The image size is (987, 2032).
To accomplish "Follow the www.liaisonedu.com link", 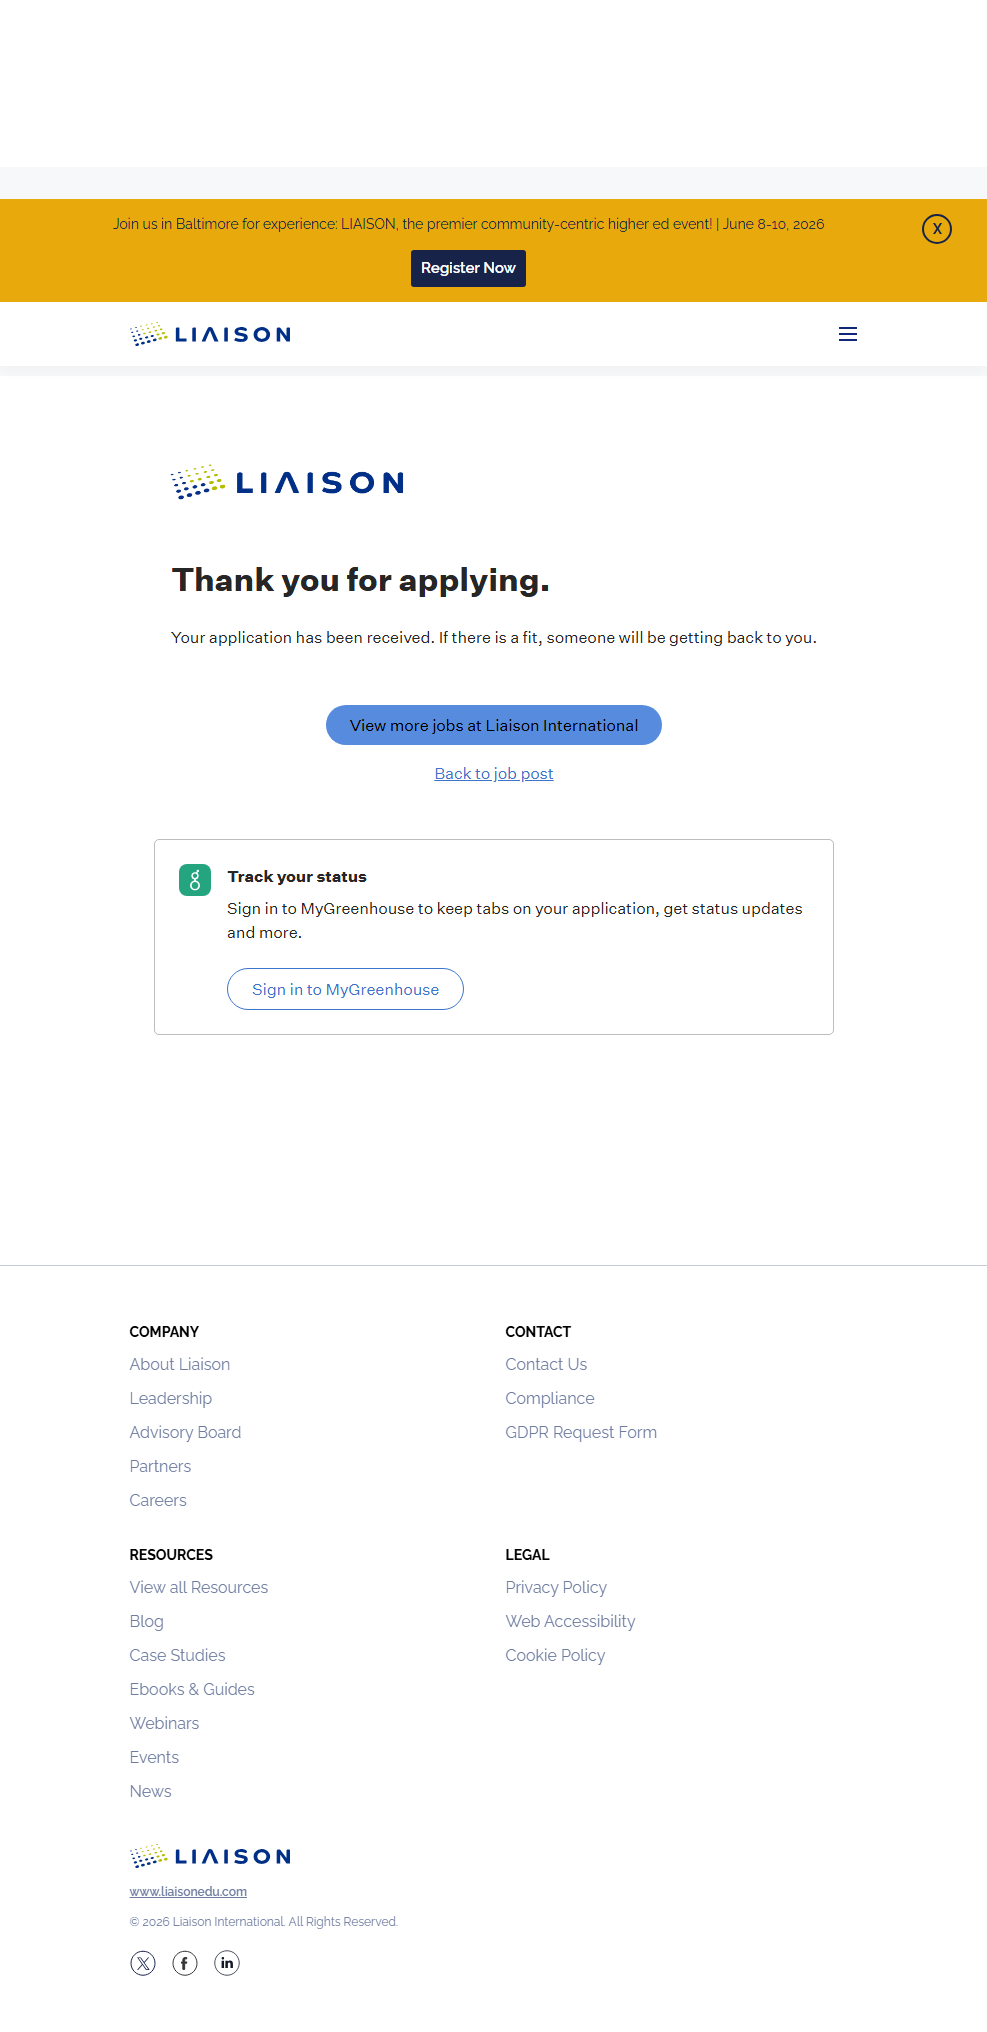I will [188, 1891].
